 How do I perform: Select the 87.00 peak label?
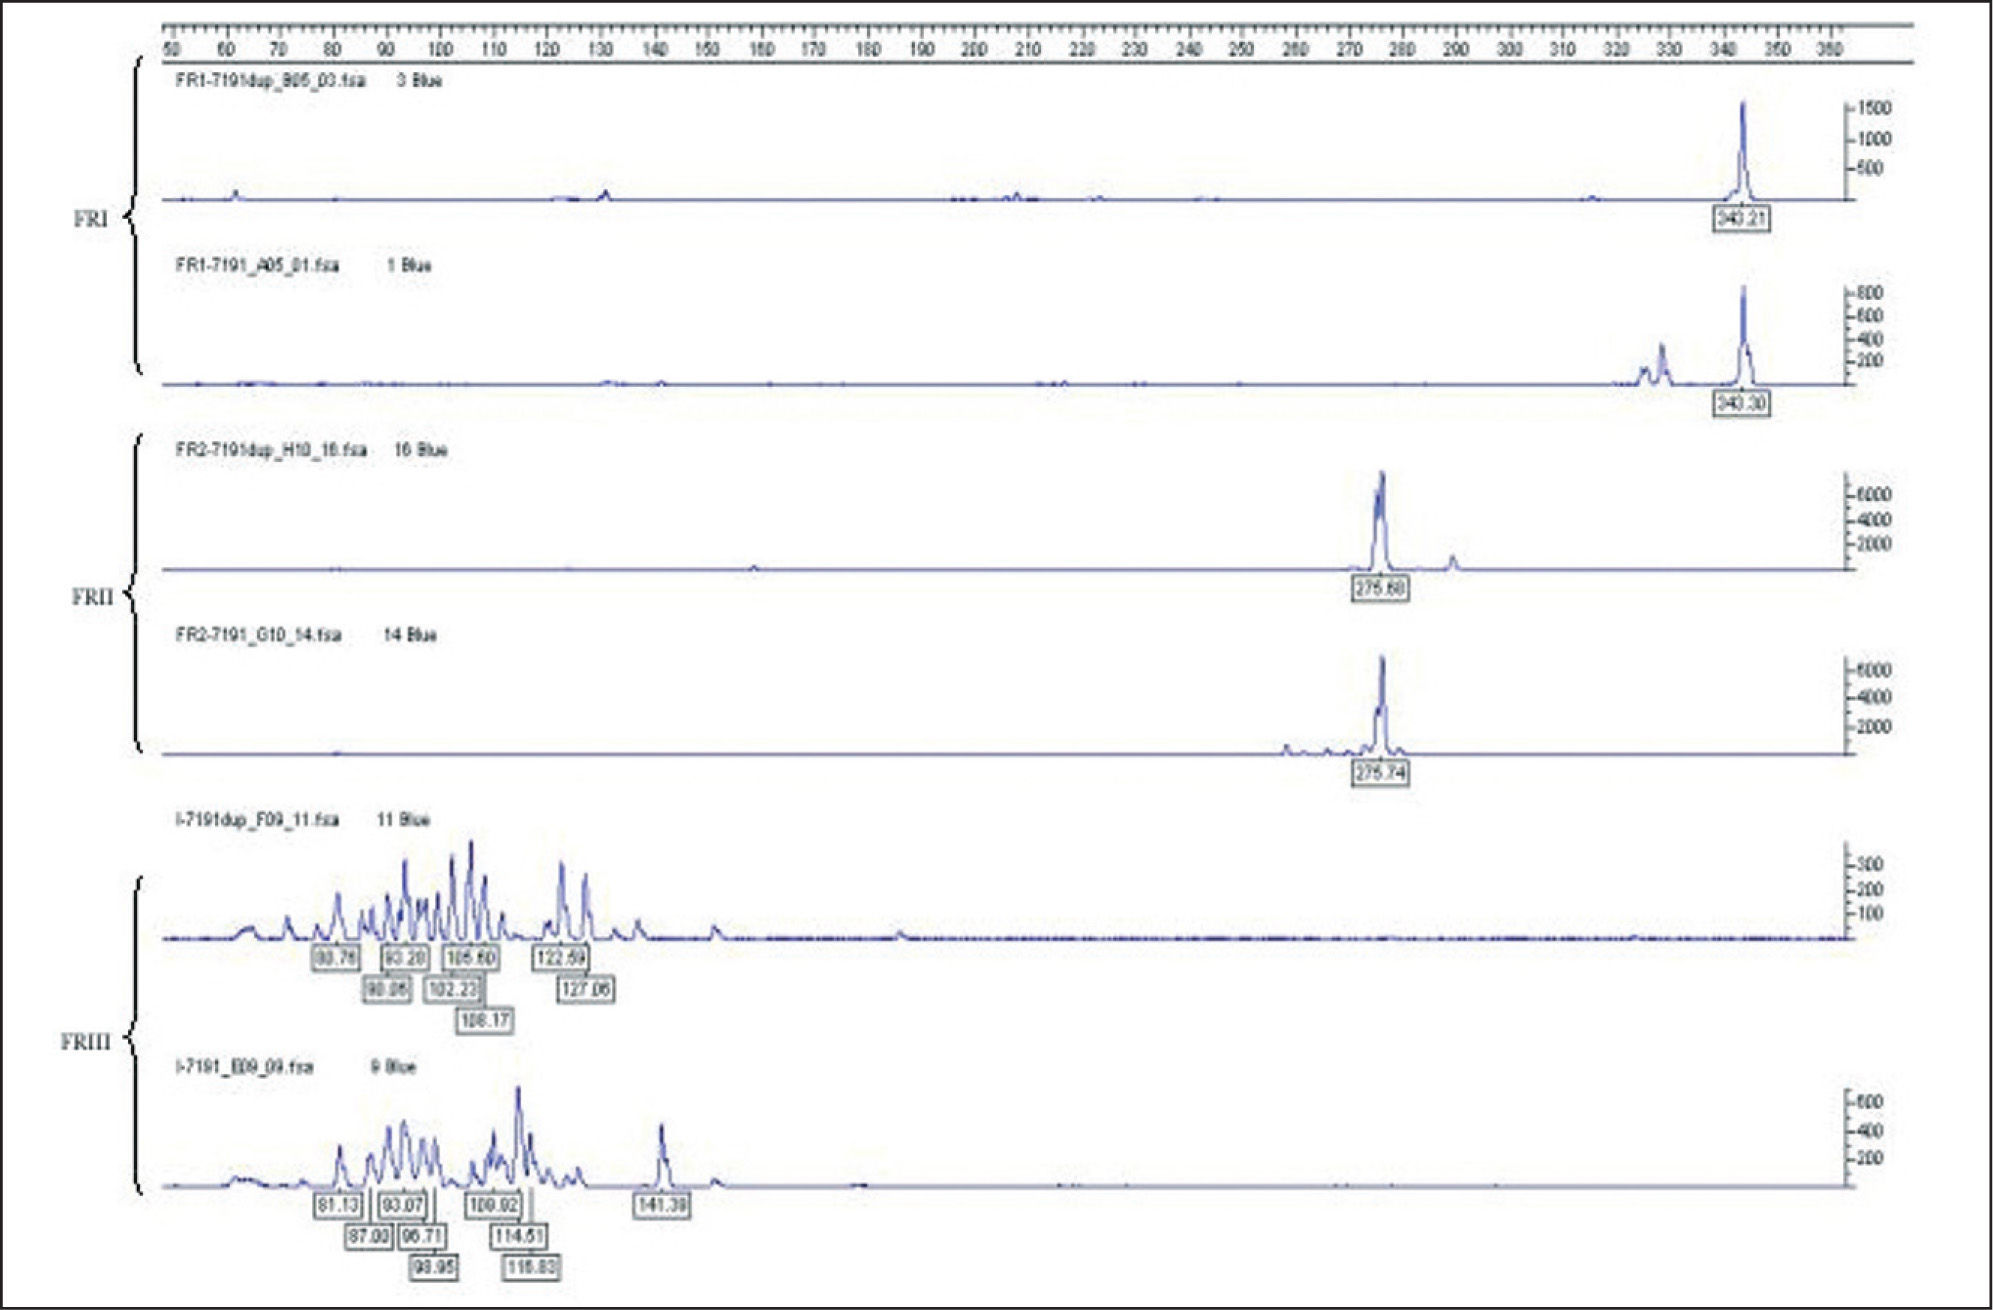(x=367, y=1236)
